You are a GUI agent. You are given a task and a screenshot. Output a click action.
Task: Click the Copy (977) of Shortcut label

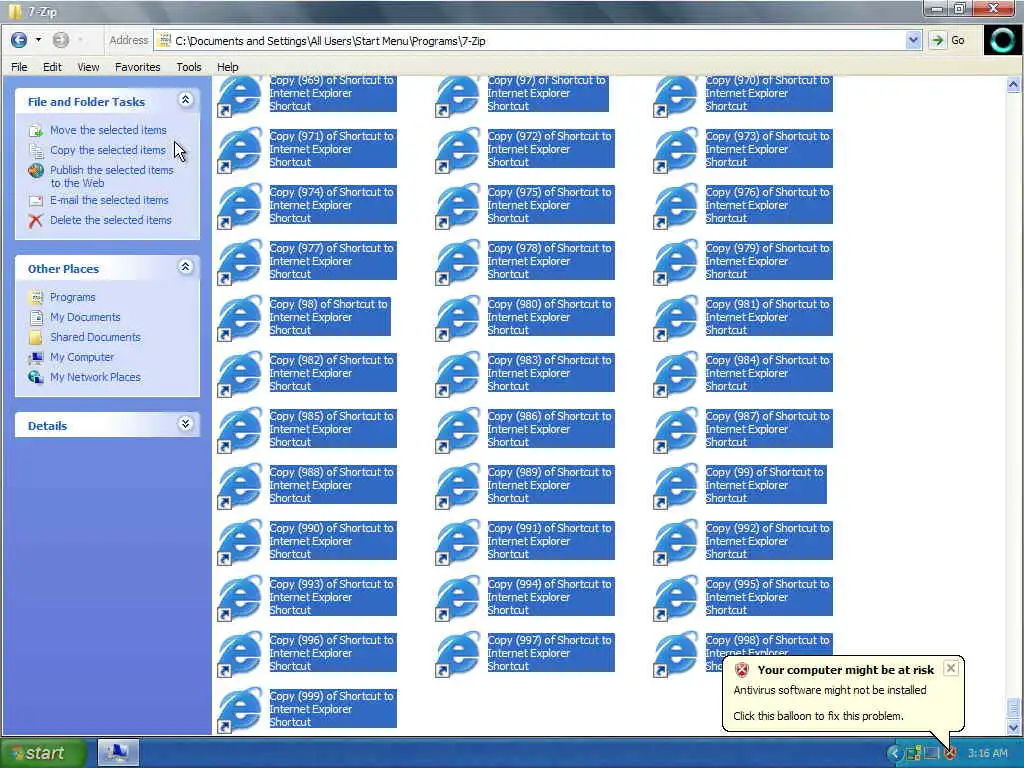click(332, 261)
